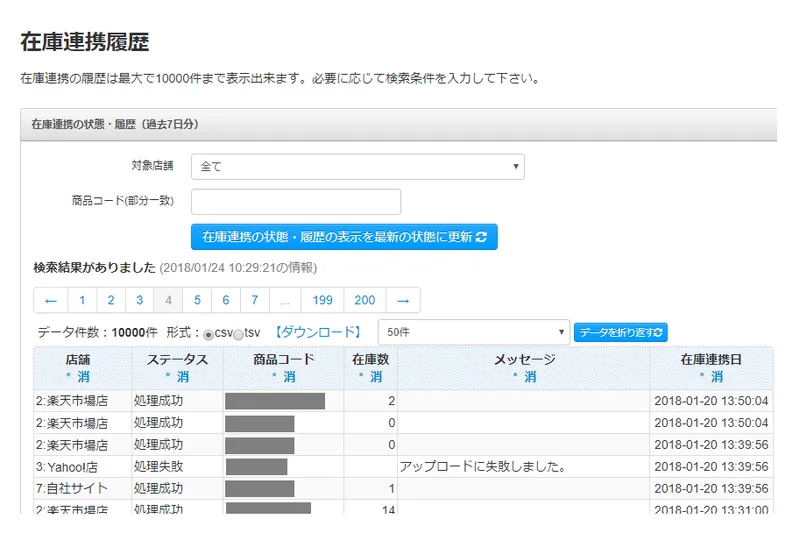Click the 【ダウンロード】 download link
The width and height of the screenshot is (800, 535).
point(318,333)
